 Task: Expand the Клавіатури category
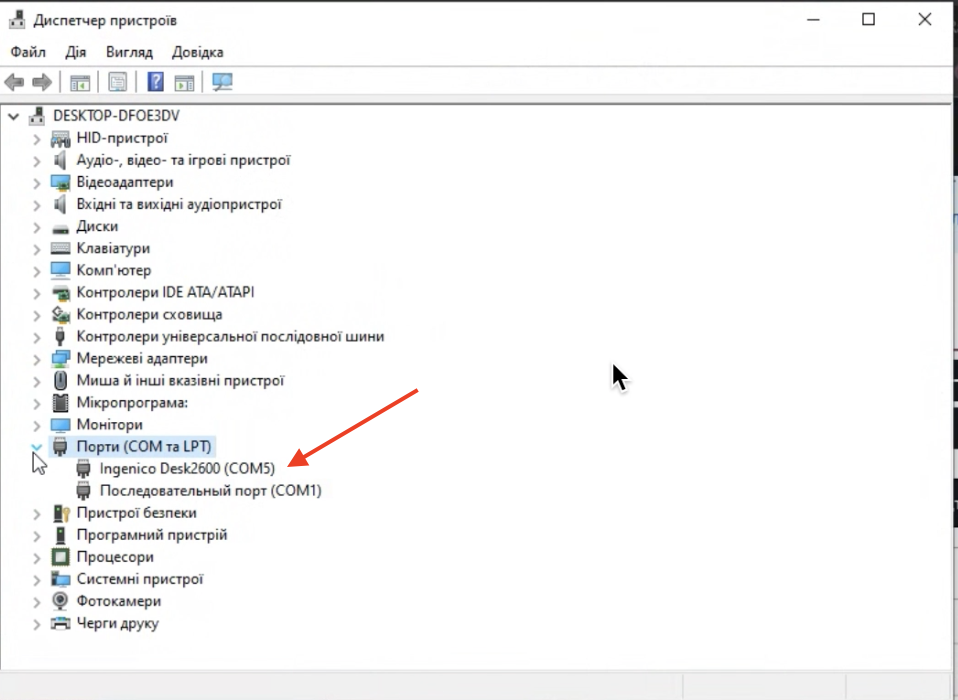coord(37,248)
